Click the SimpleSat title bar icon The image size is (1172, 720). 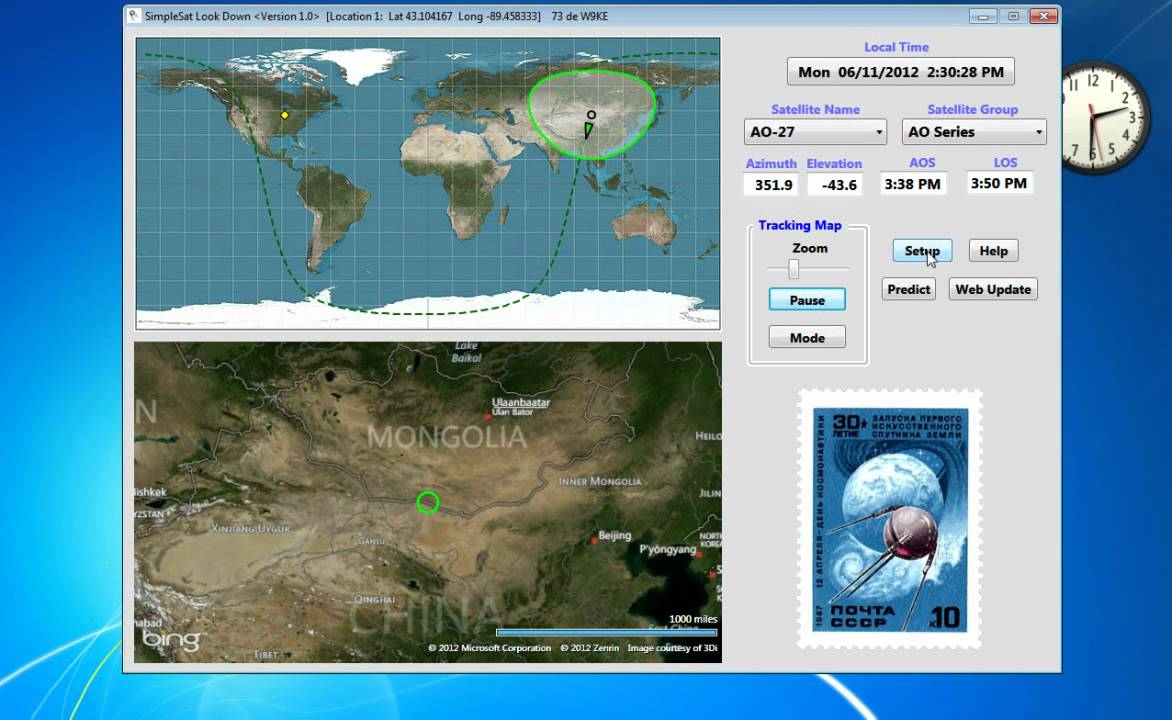click(134, 16)
